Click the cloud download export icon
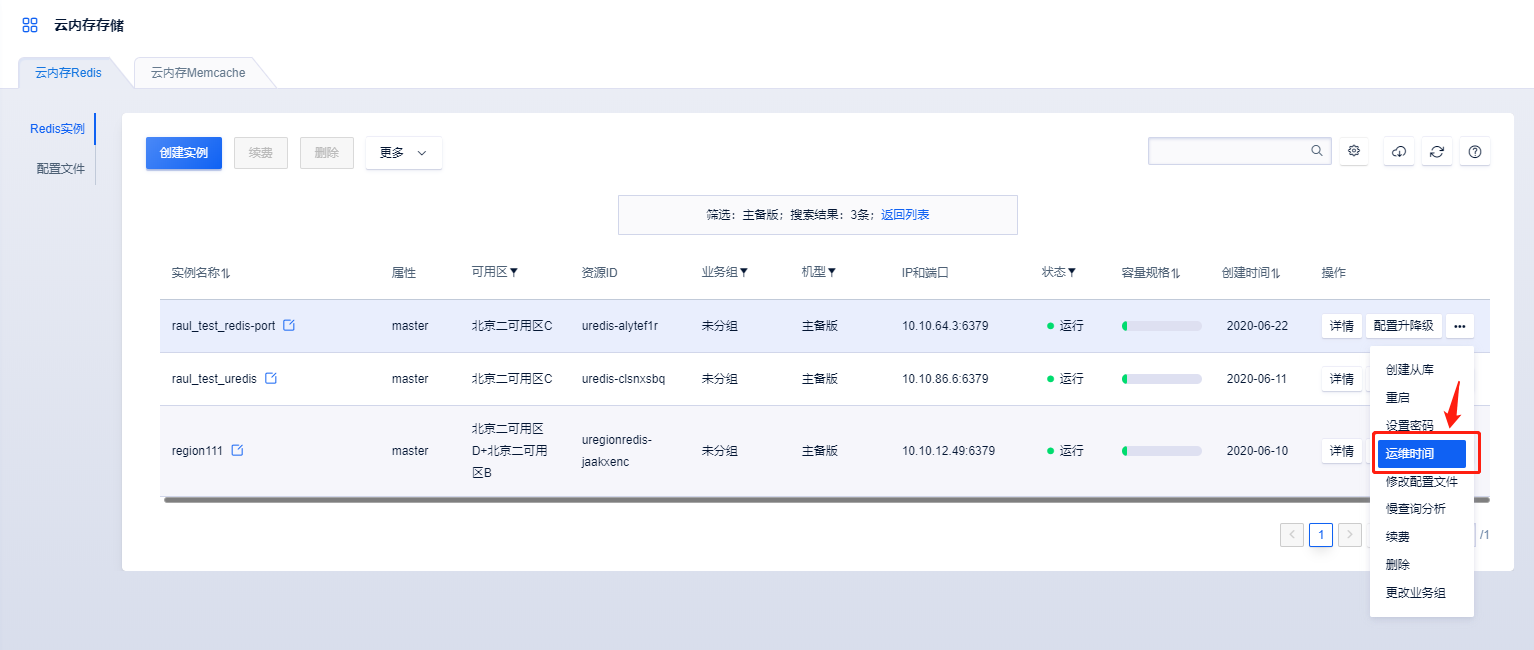Image resolution: width=1534 pixels, height=650 pixels. click(x=1399, y=151)
